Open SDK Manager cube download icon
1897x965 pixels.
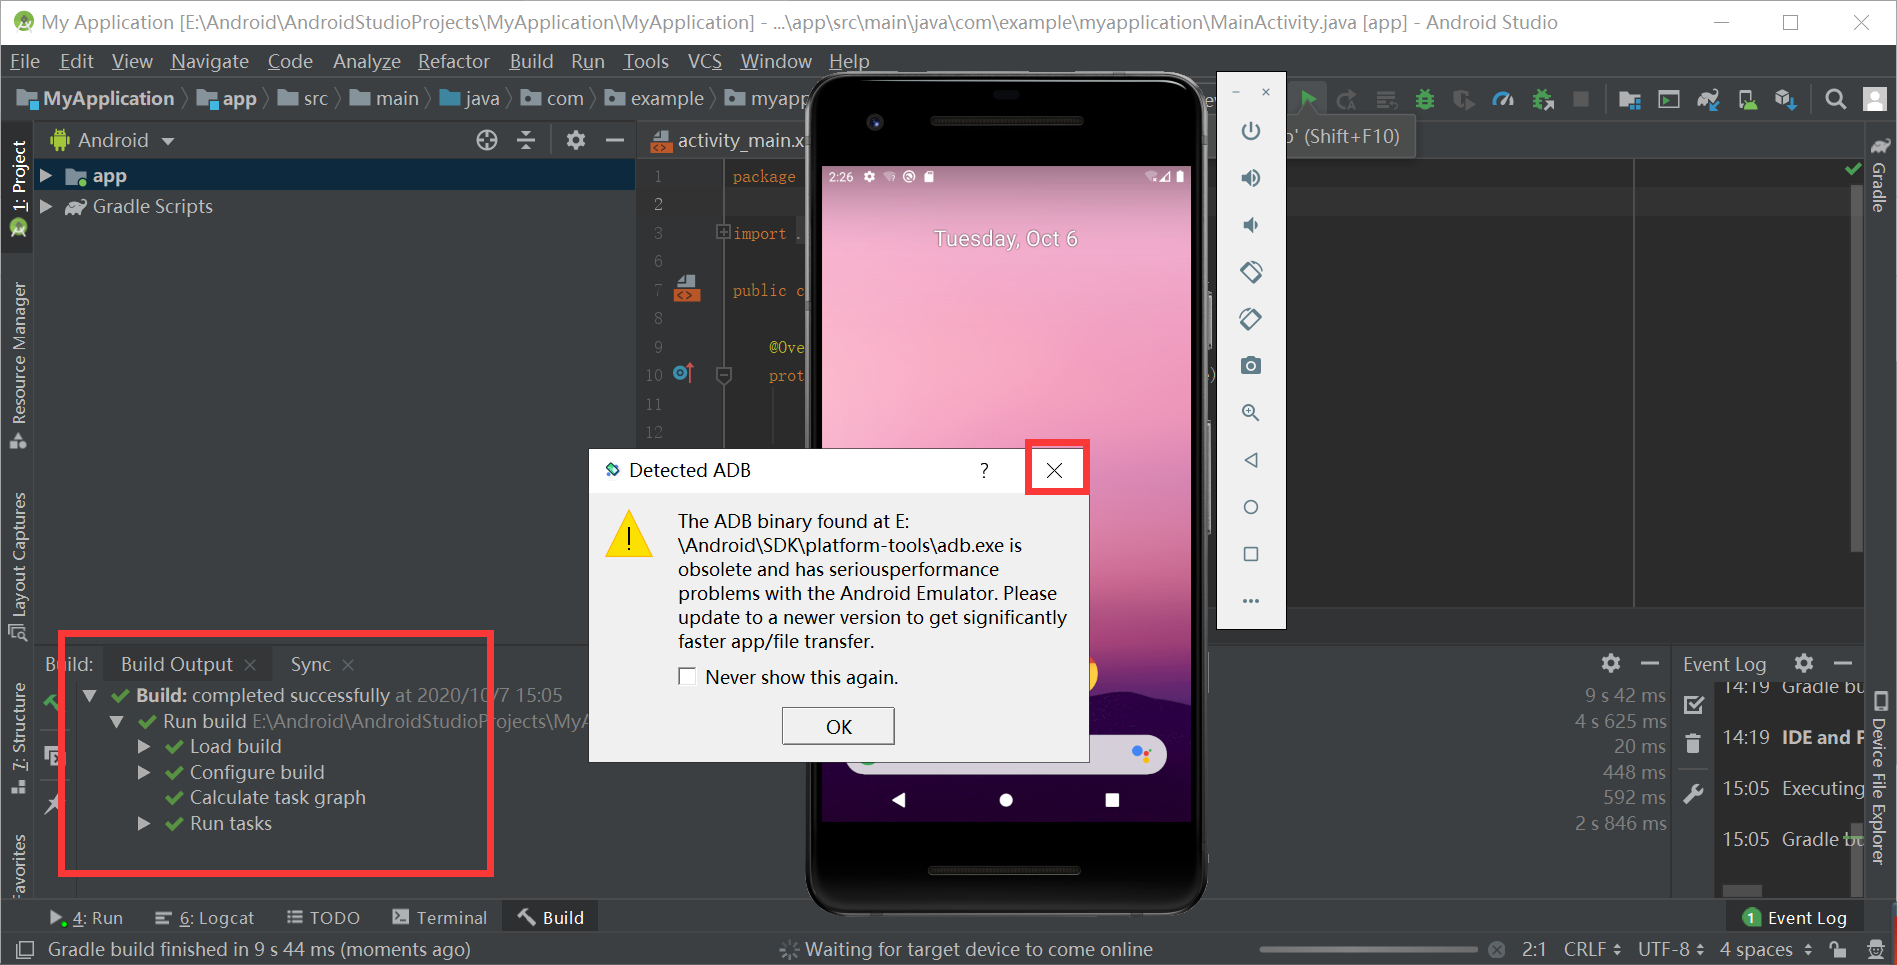click(x=1786, y=99)
